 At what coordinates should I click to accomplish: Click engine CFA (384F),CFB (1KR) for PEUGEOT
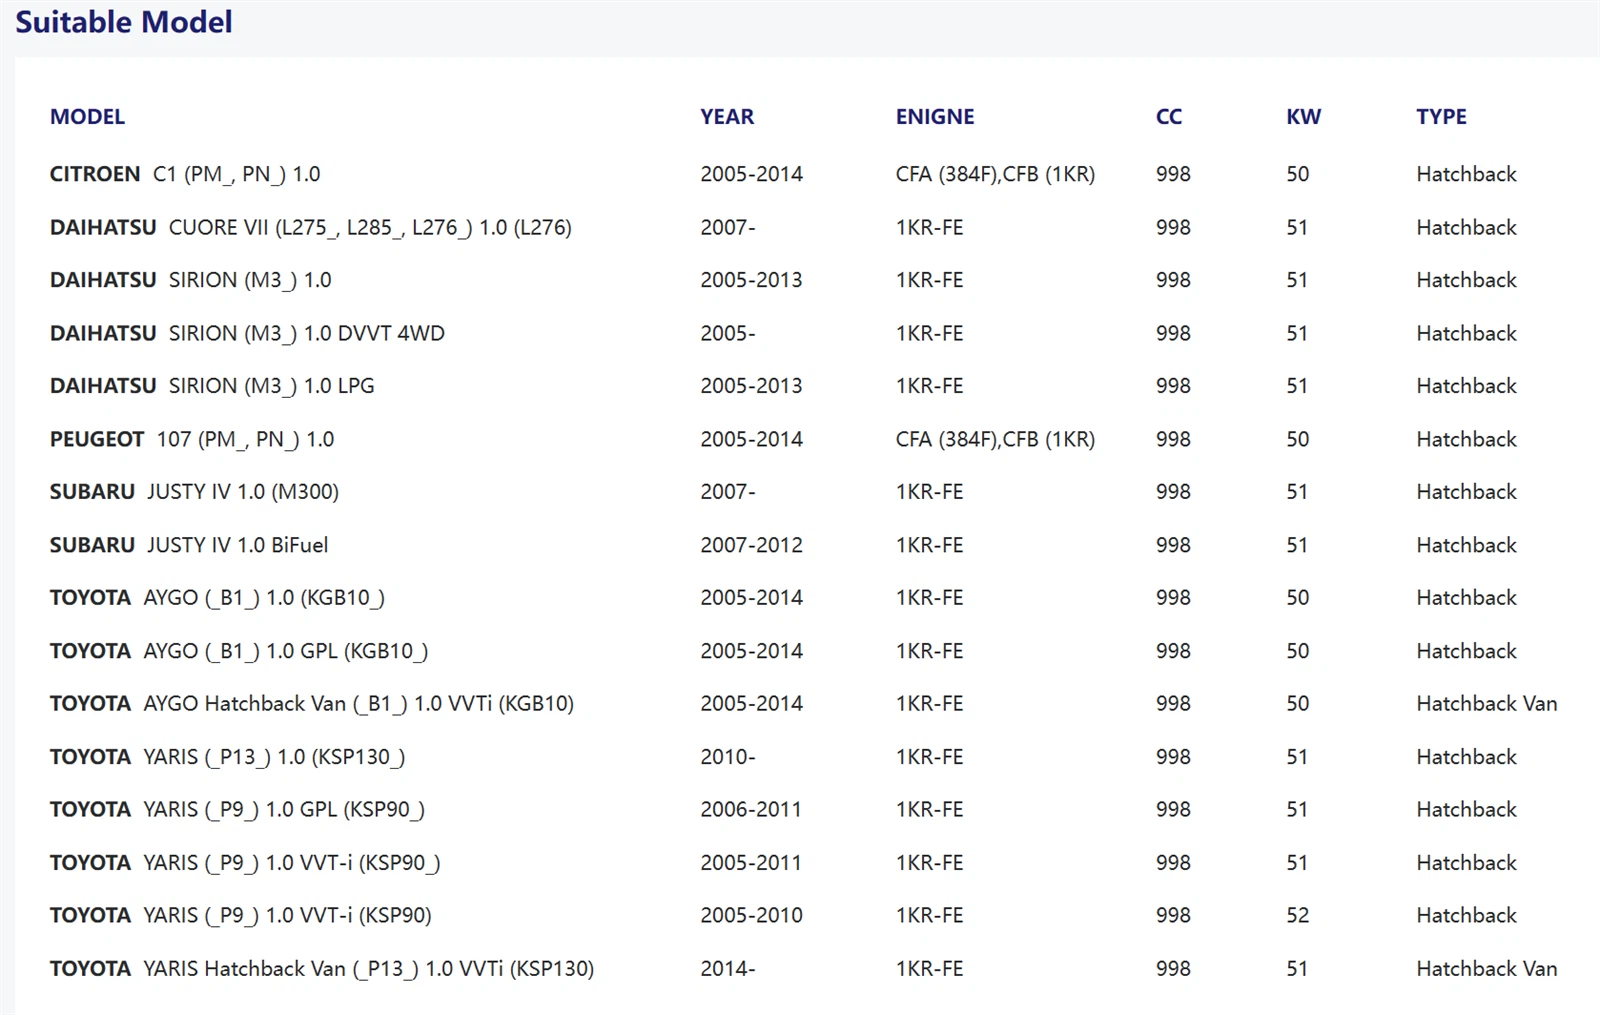[996, 439]
